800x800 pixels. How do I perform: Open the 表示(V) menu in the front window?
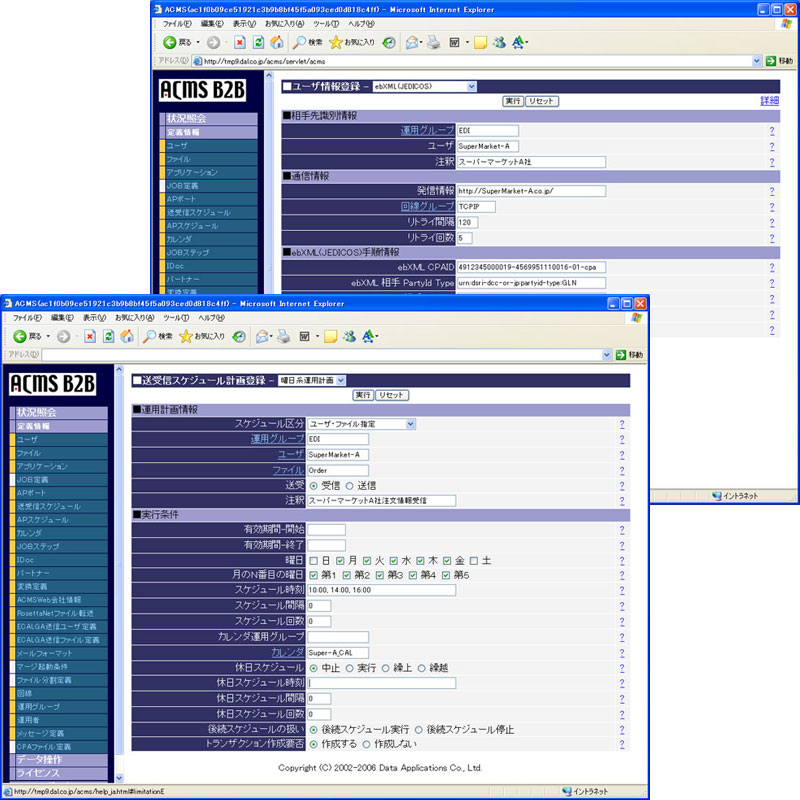point(95,317)
